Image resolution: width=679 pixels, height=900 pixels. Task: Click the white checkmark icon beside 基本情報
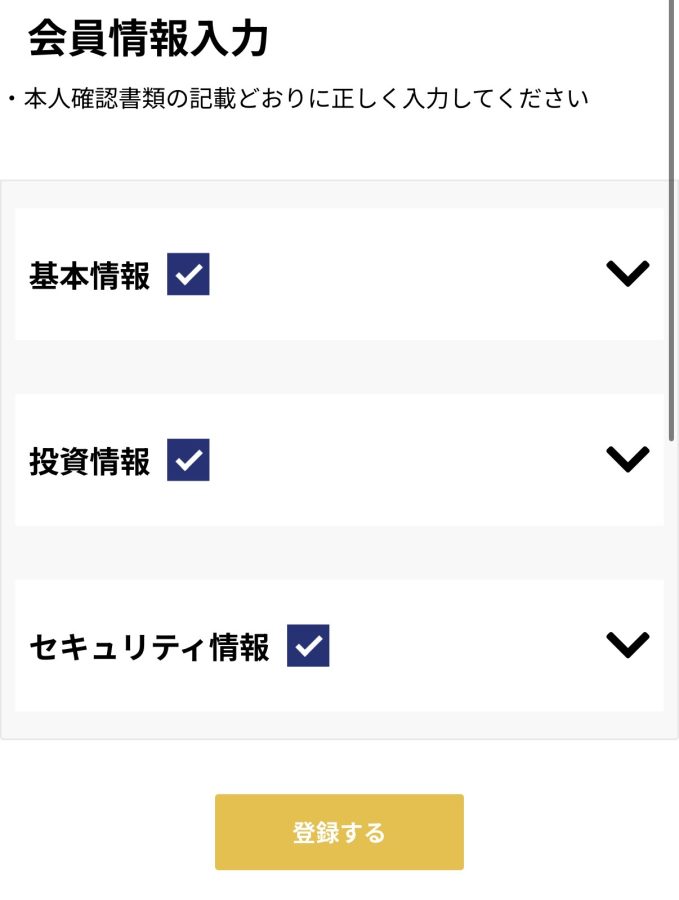tap(188, 274)
